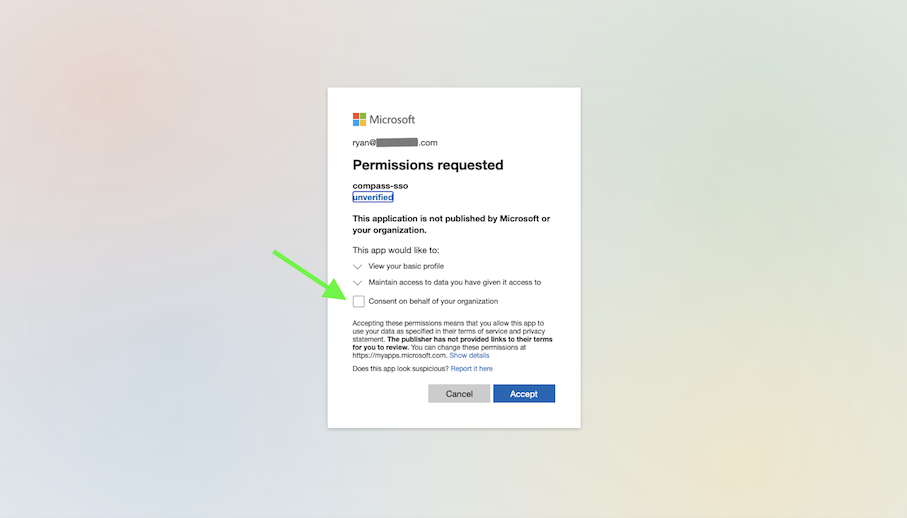907x518 pixels.
Task: Click the Report it here link
Action: [x=471, y=369]
